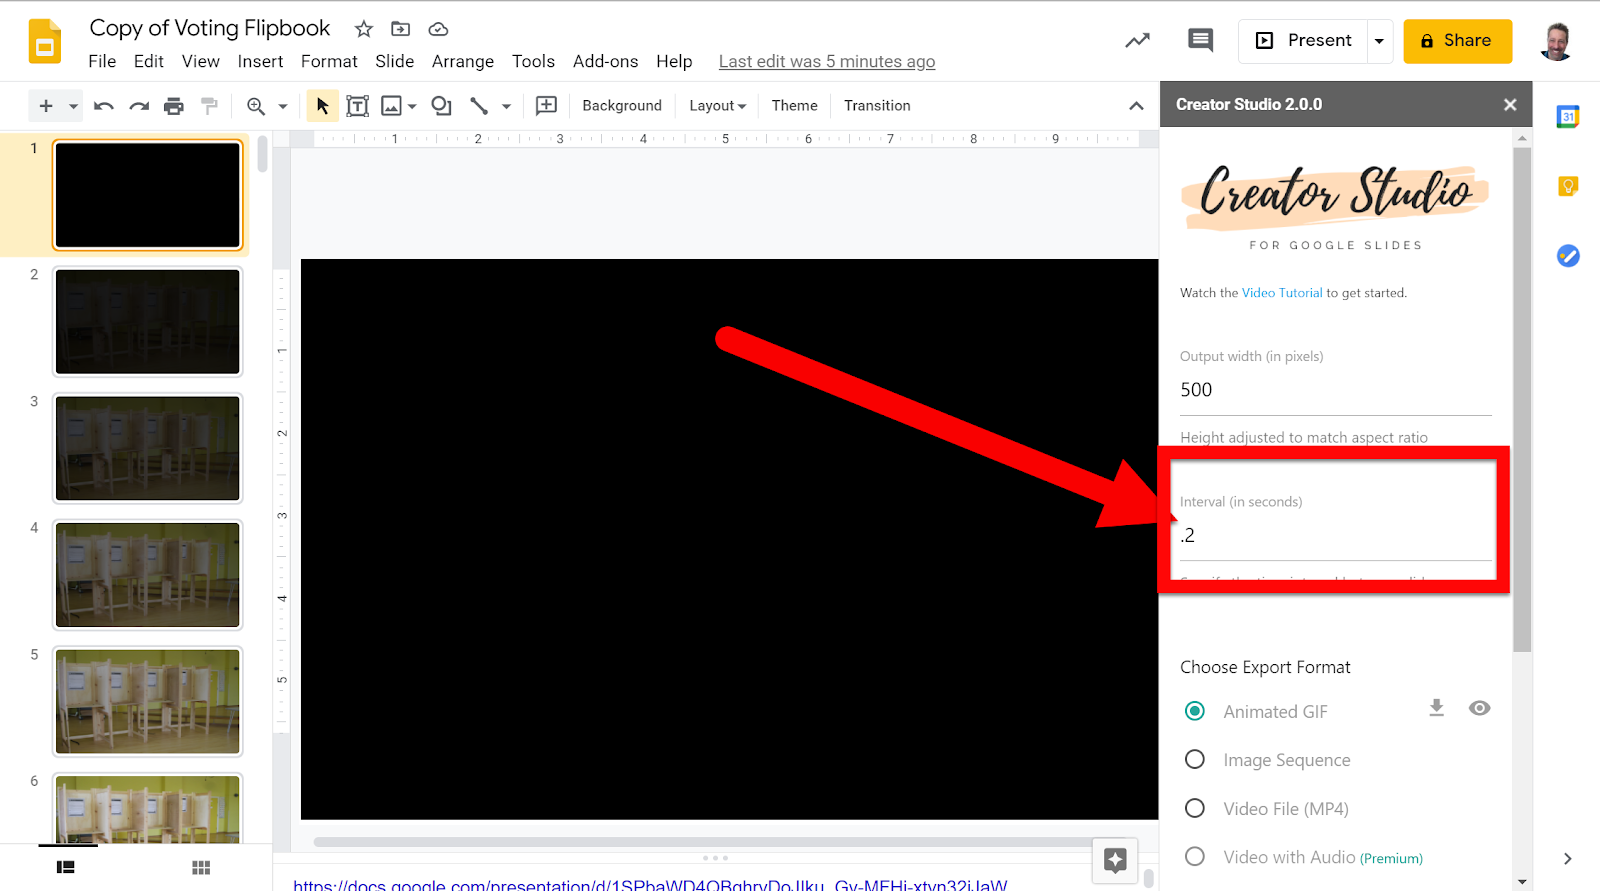Open the Video Tutorial link
Viewport: 1600px width, 891px height.
(x=1282, y=293)
